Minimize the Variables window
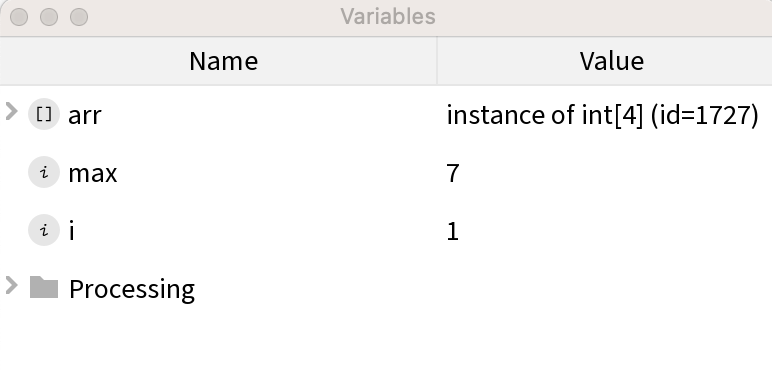Viewport: 772px width, 370px height. click(x=49, y=17)
